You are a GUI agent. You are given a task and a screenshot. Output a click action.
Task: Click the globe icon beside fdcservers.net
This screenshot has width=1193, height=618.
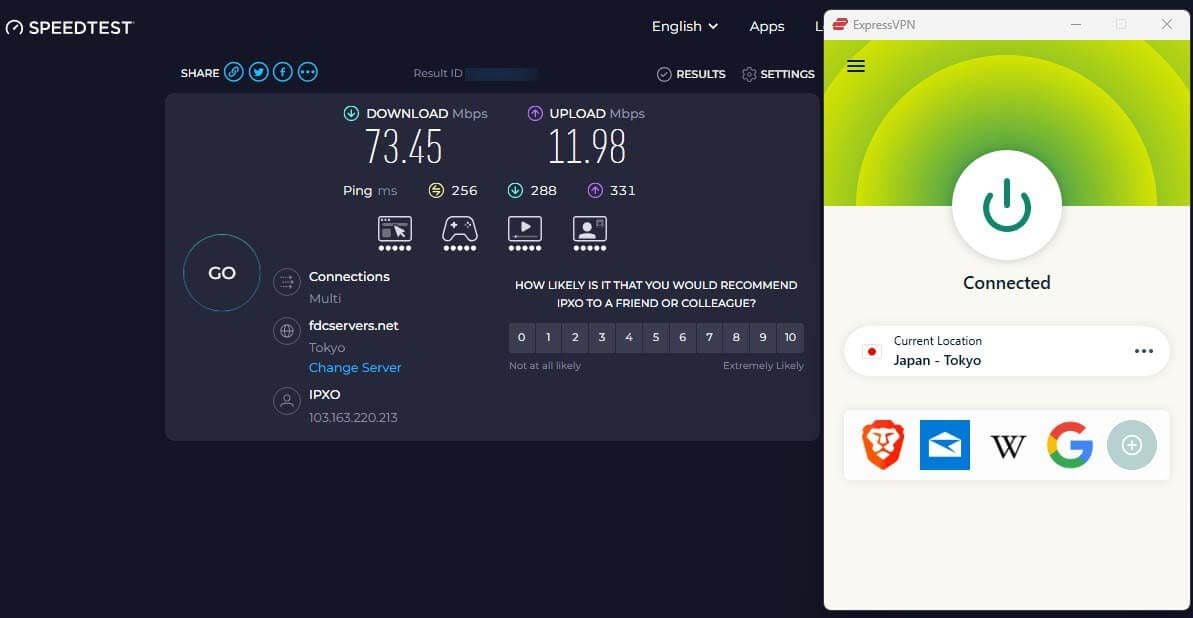coord(287,331)
